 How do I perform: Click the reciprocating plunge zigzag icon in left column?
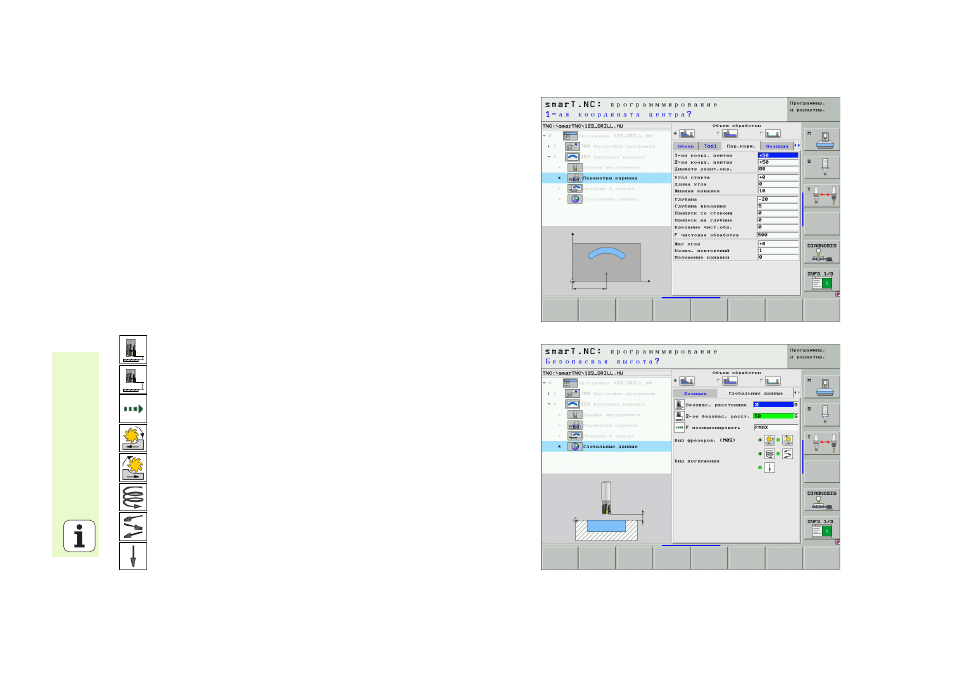coord(133,526)
